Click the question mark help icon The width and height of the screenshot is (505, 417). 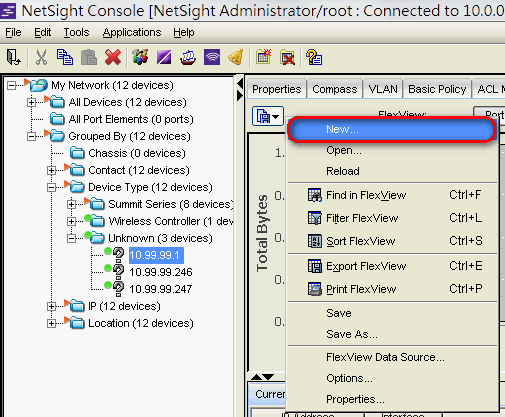314,57
